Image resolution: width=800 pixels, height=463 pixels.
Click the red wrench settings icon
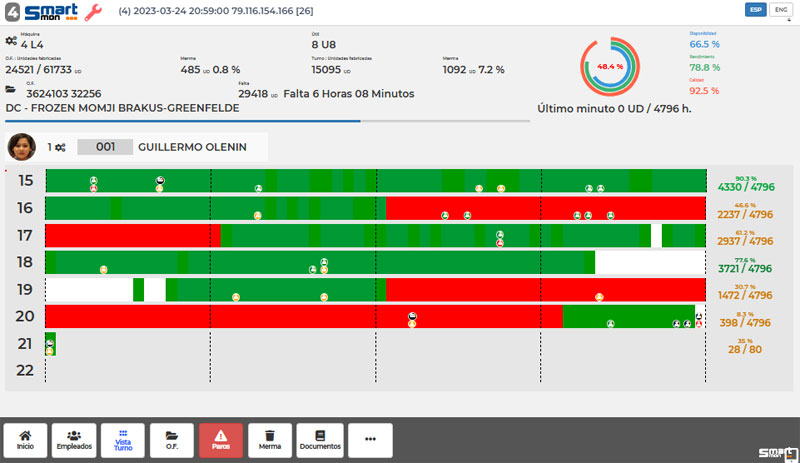point(92,13)
